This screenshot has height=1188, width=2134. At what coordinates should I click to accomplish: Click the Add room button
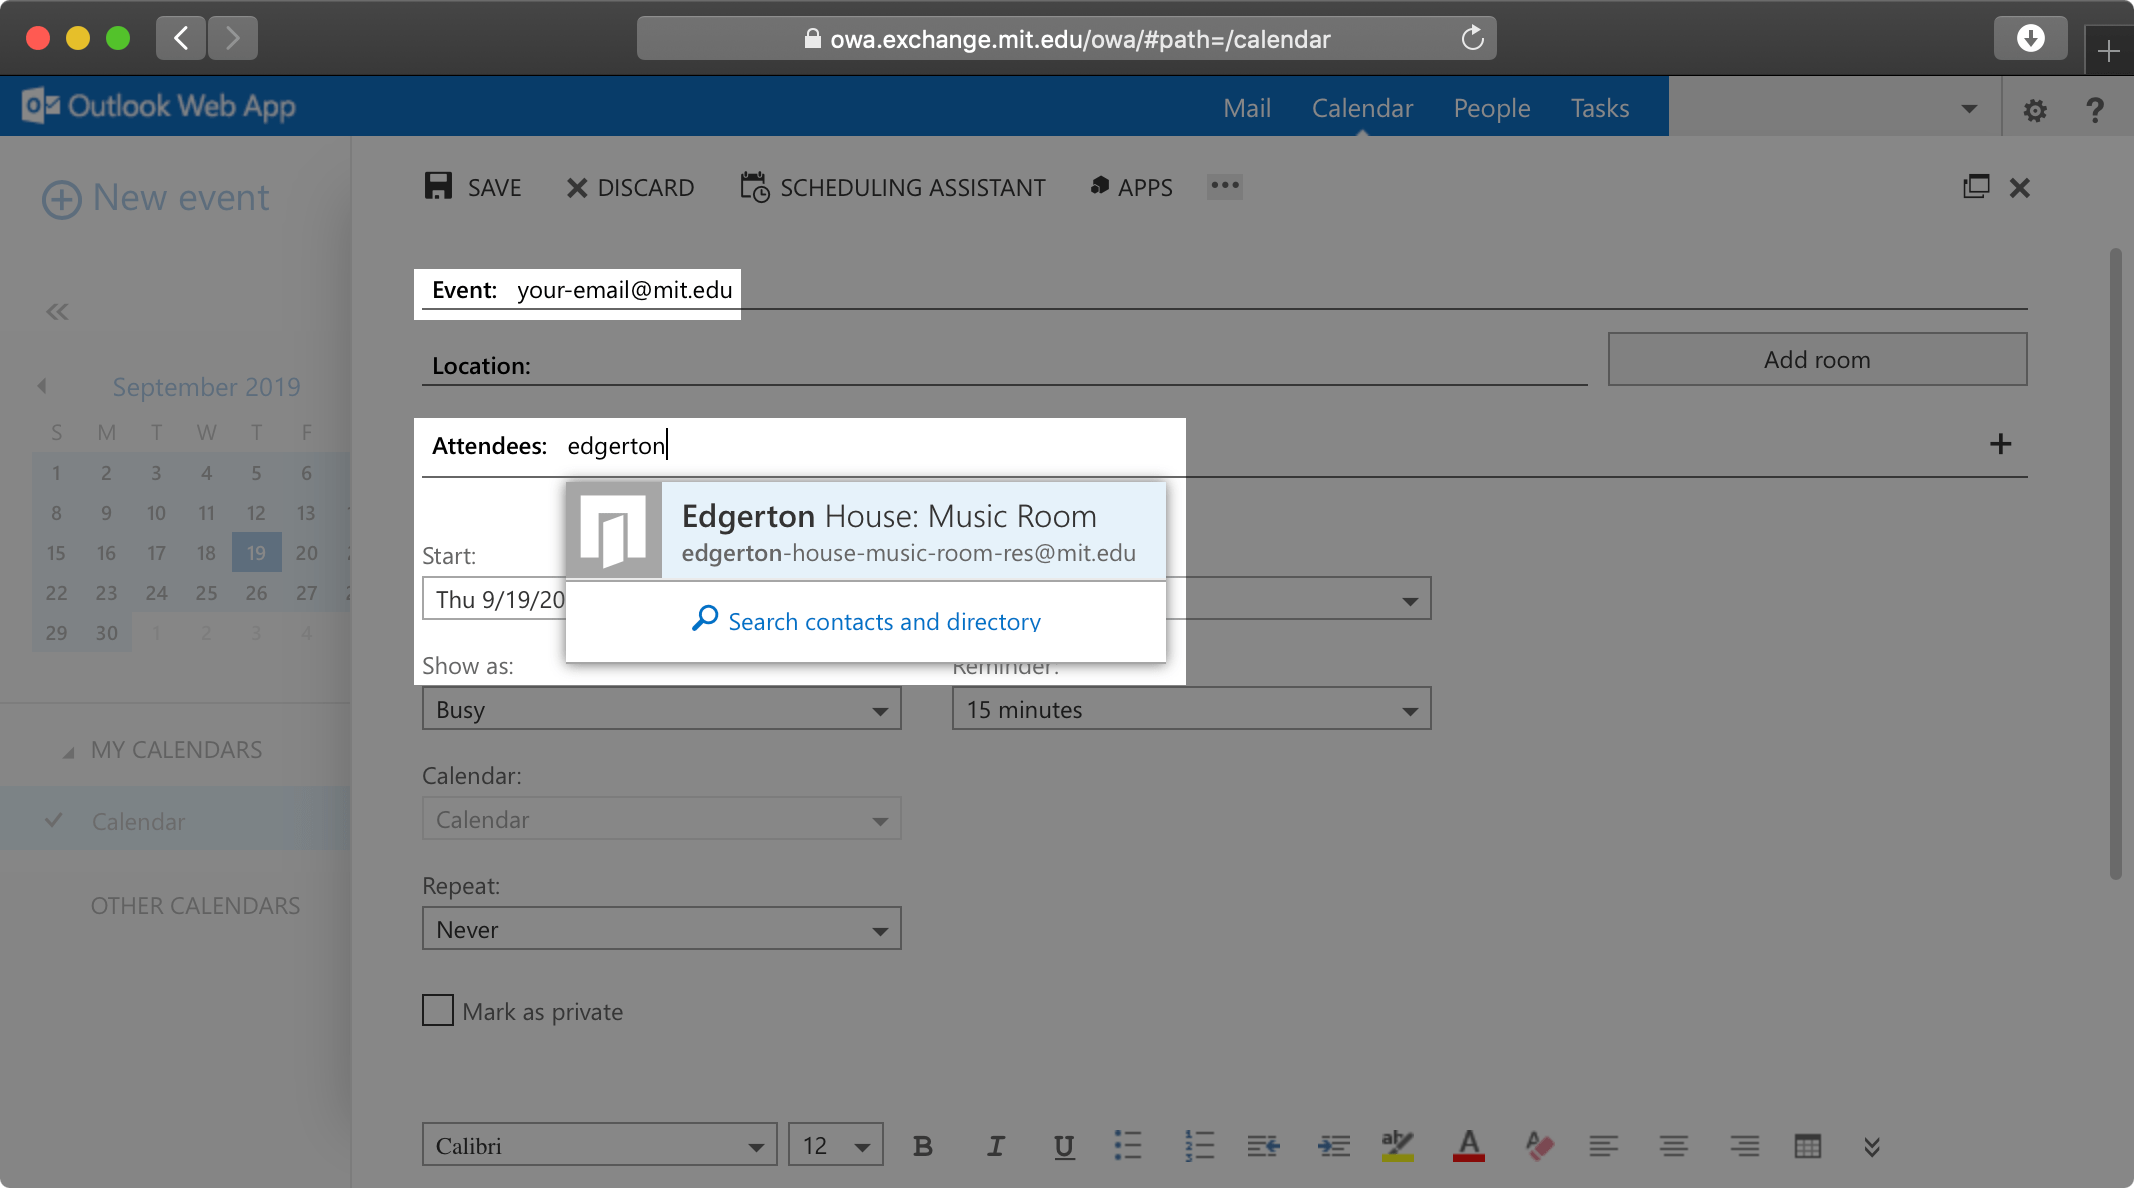click(x=1817, y=359)
